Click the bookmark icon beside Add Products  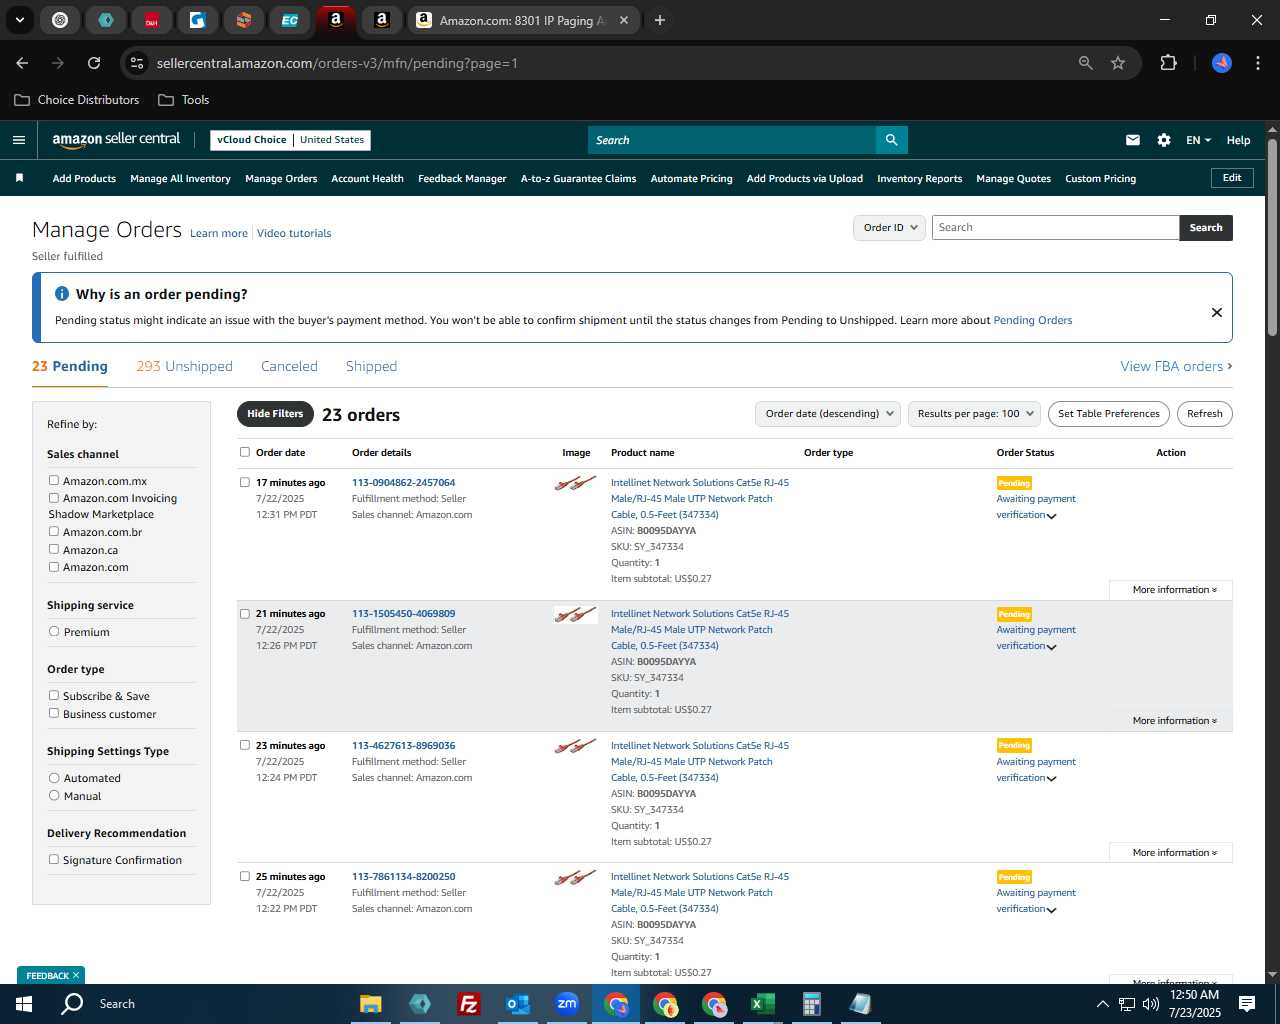[19, 178]
